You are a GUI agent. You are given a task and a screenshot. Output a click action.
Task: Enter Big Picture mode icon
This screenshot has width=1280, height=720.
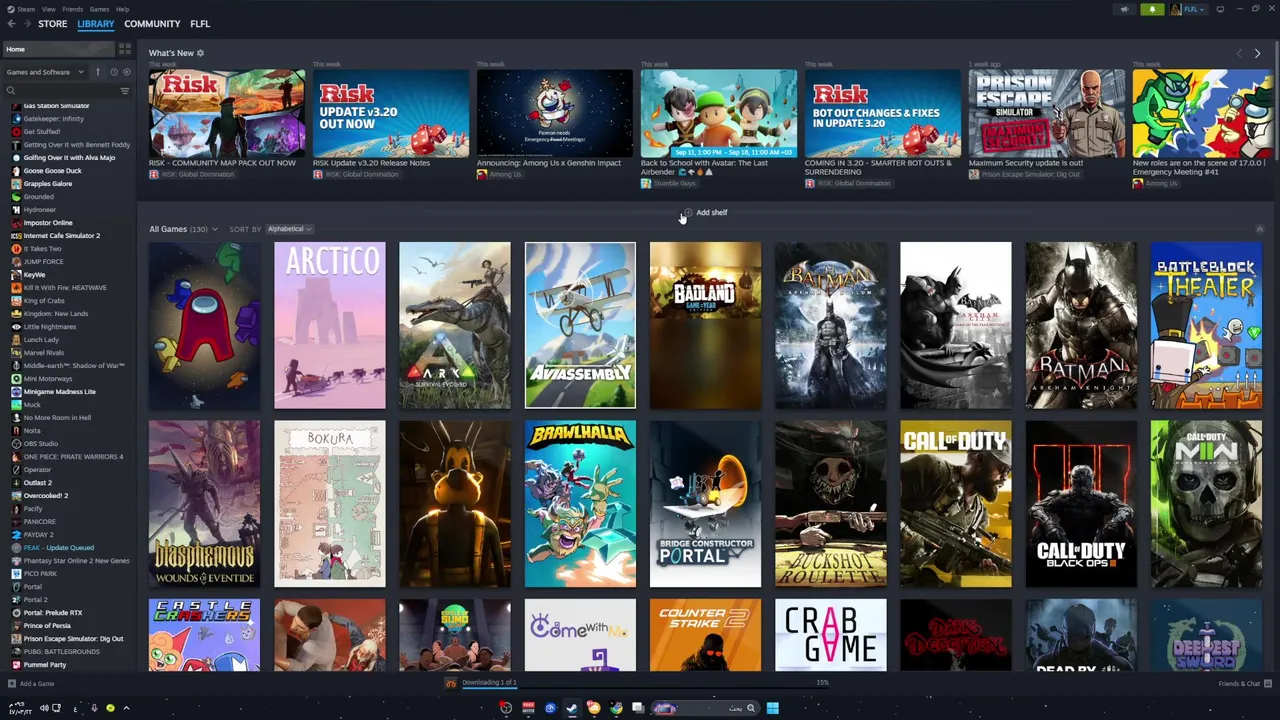[1220, 9]
